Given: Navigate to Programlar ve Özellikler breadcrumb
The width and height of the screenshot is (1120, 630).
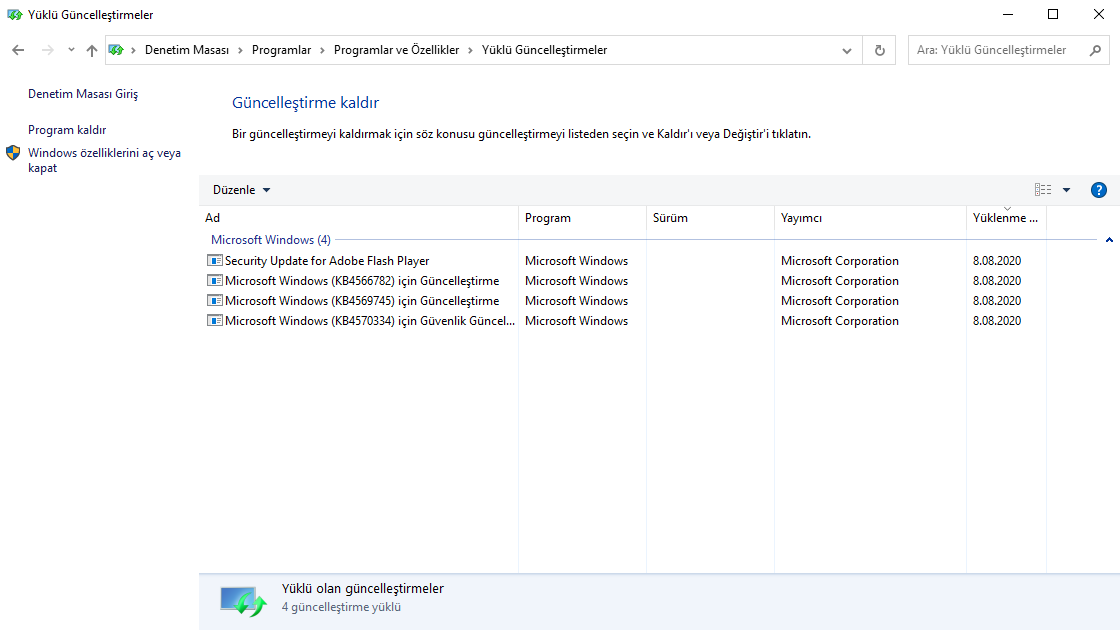Looking at the screenshot, I should [x=396, y=50].
